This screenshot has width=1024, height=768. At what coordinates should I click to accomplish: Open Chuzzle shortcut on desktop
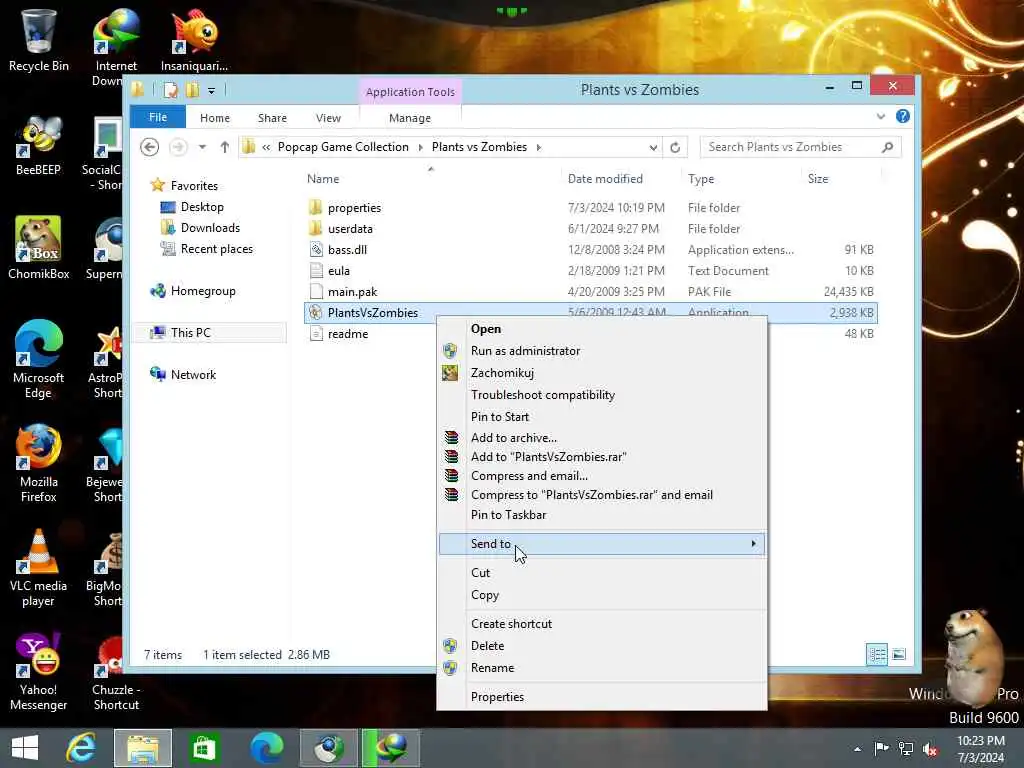point(116,671)
